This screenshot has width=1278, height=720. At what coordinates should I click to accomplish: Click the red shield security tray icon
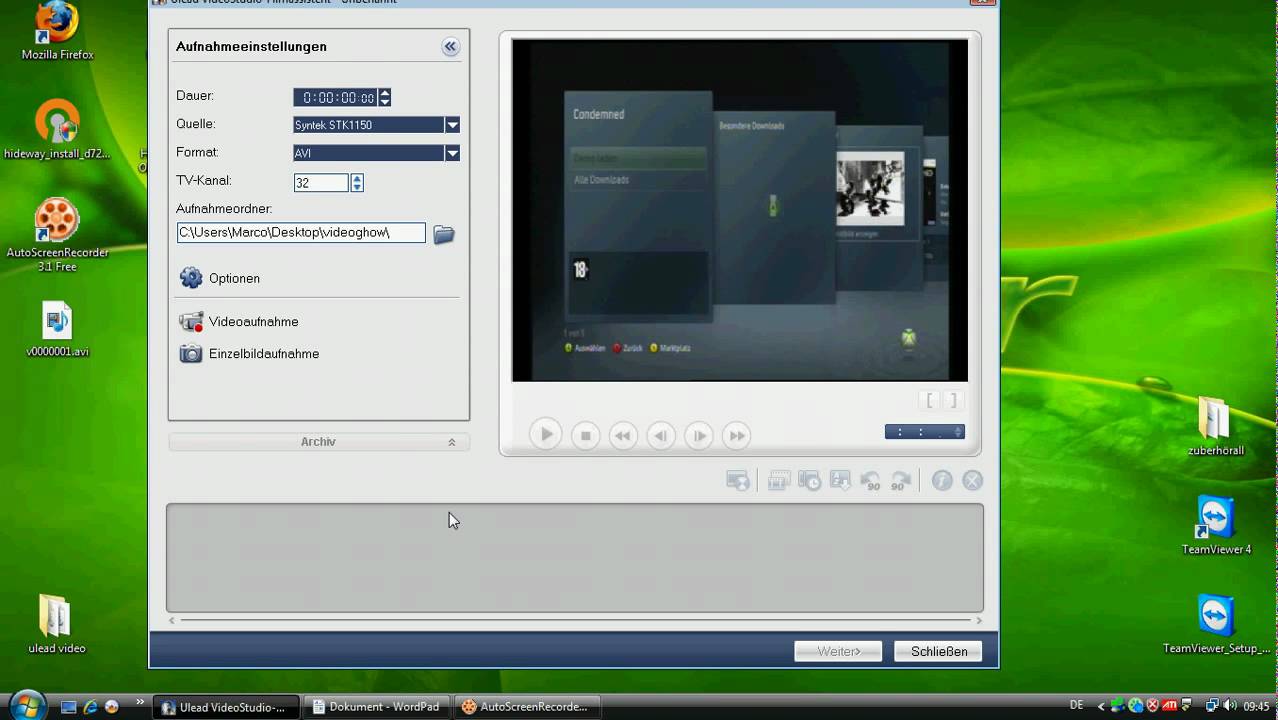pyautogui.click(x=1152, y=706)
